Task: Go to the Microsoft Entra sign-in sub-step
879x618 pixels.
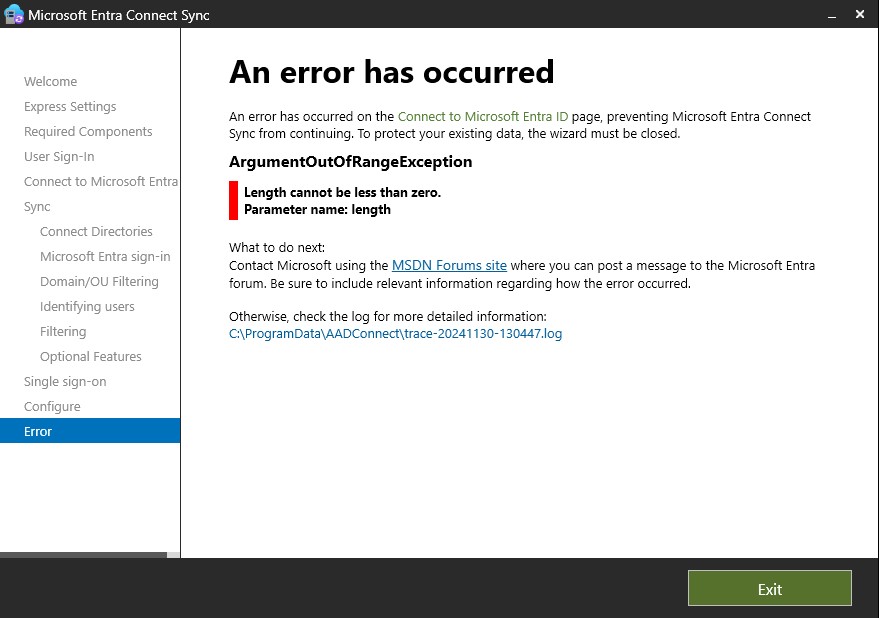Action: tap(105, 256)
